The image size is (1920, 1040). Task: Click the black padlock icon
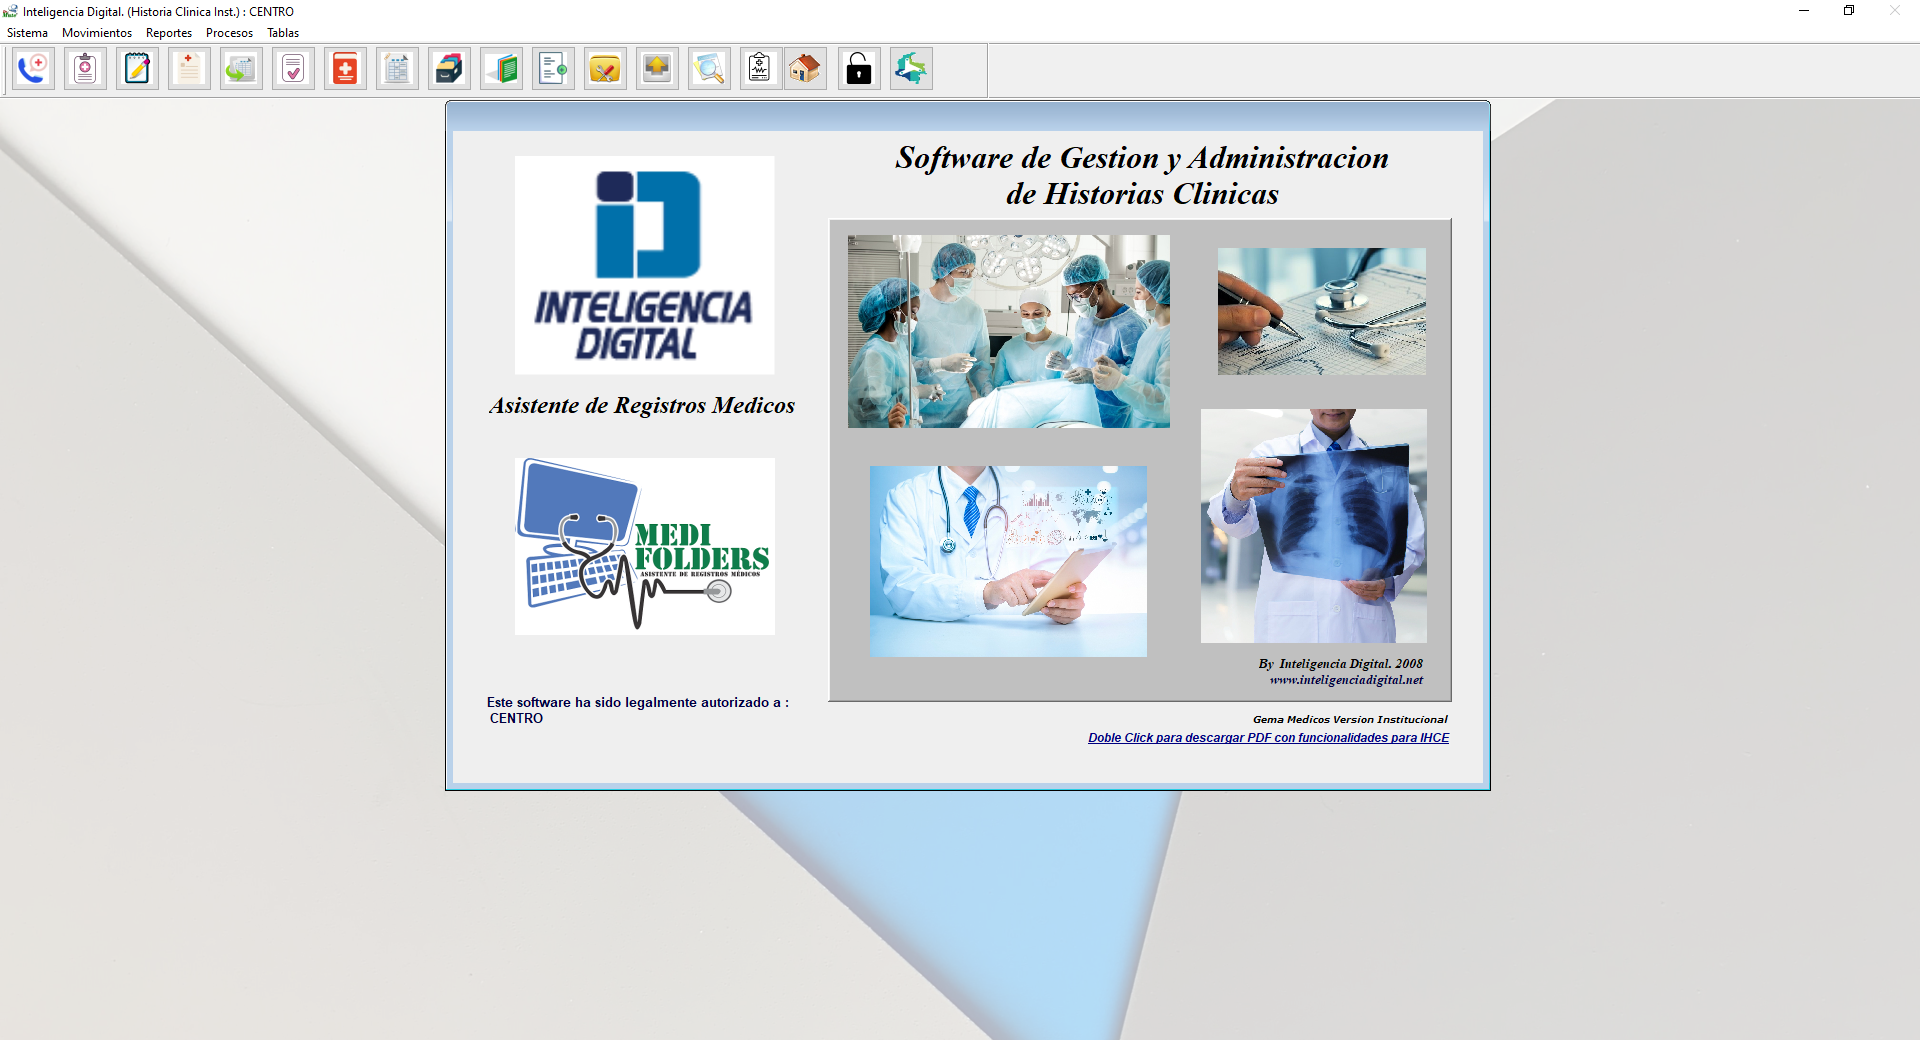tap(859, 69)
